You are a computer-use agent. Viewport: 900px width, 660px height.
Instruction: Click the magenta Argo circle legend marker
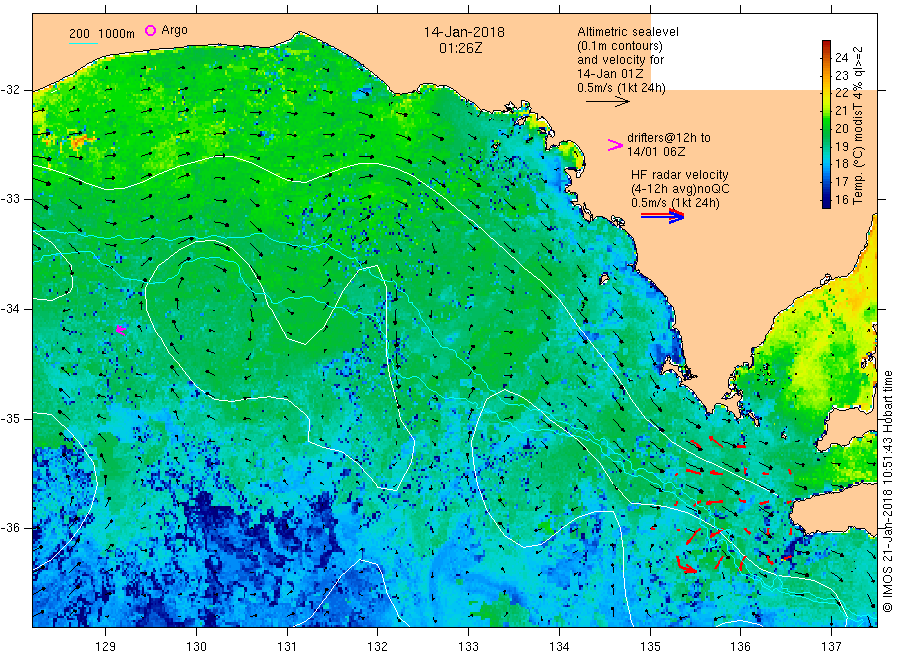tap(150, 30)
